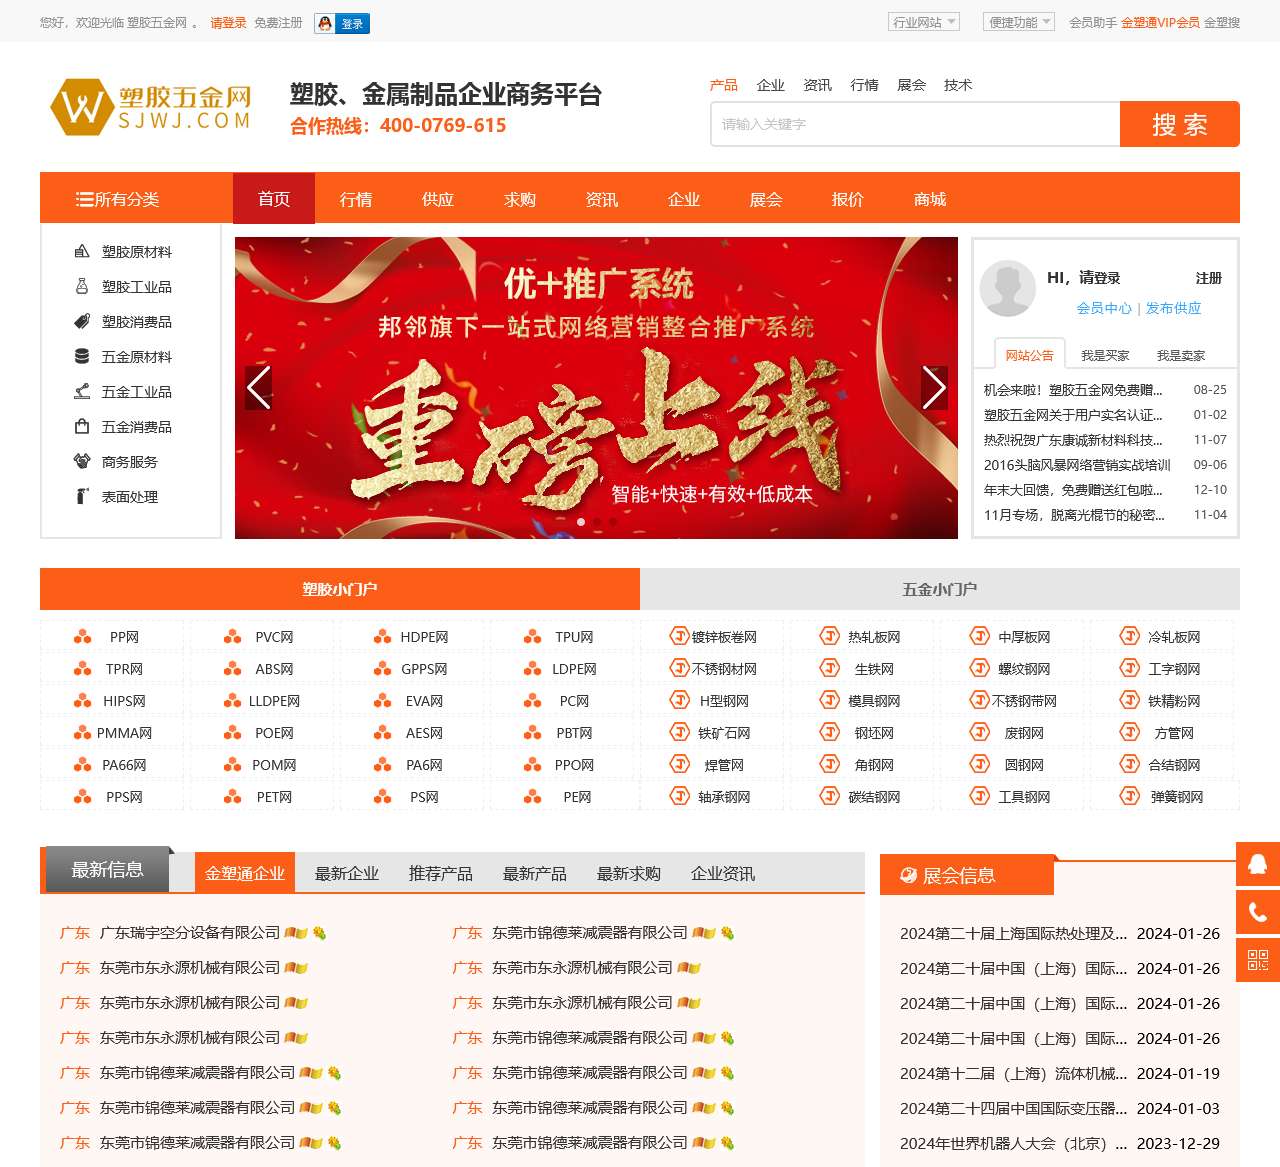This screenshot has width=1280, height=1167.
Task: Activate the 金塑通企业 tab
Action: click(x=245, y=872)
